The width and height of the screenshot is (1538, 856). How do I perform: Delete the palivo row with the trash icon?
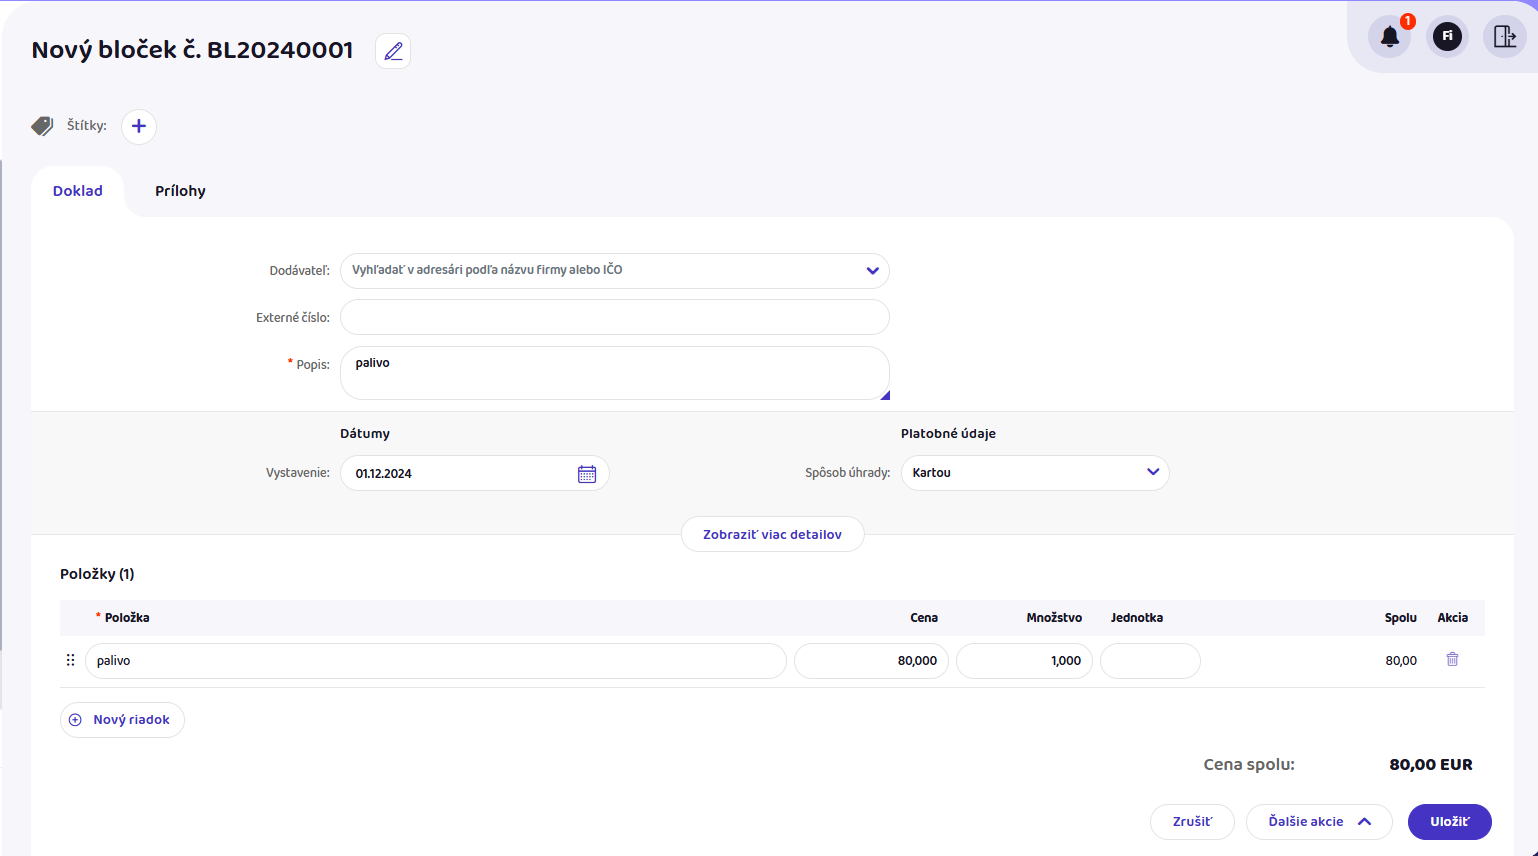[x=1452, y=660]
